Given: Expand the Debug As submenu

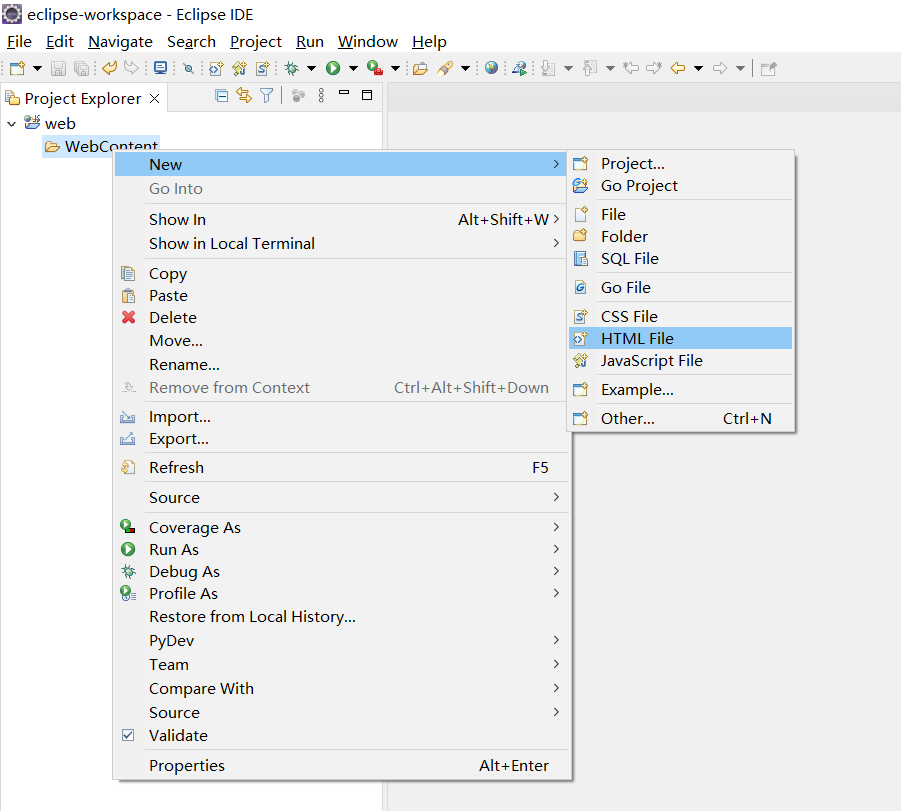Looking at the screenshot, I should [x=342, y=571].
